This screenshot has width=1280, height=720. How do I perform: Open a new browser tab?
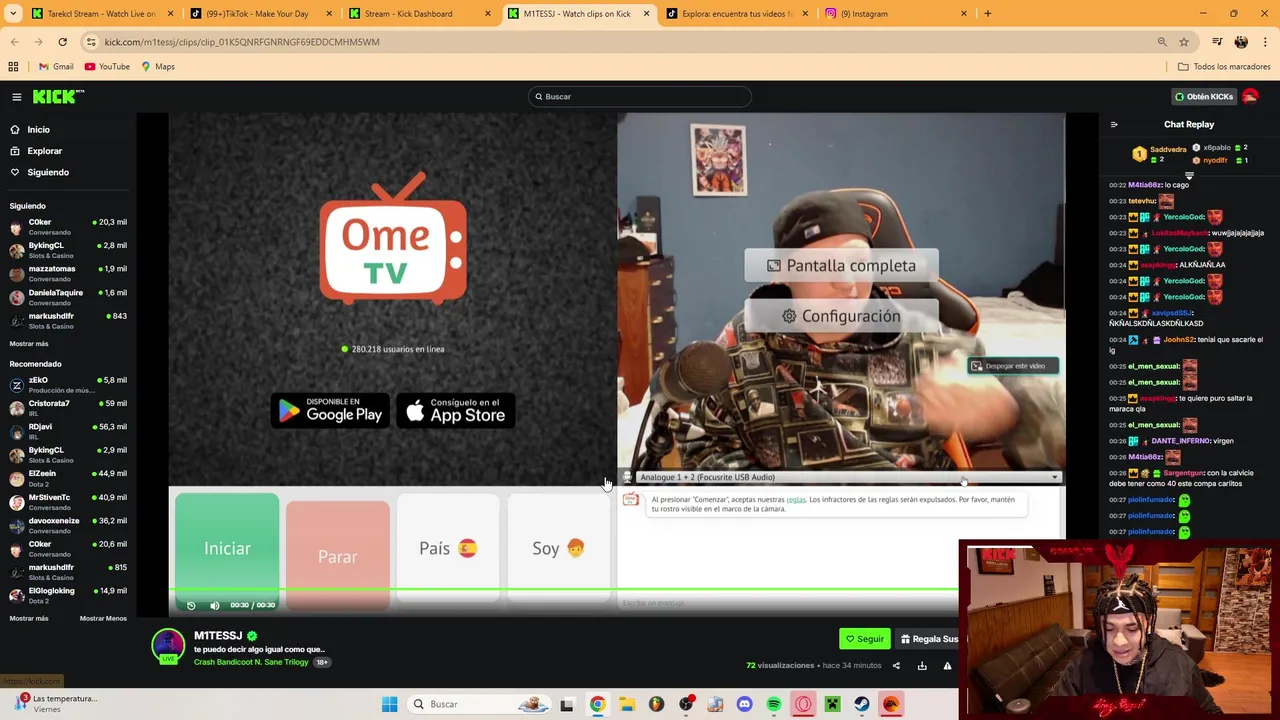point(987,14)
